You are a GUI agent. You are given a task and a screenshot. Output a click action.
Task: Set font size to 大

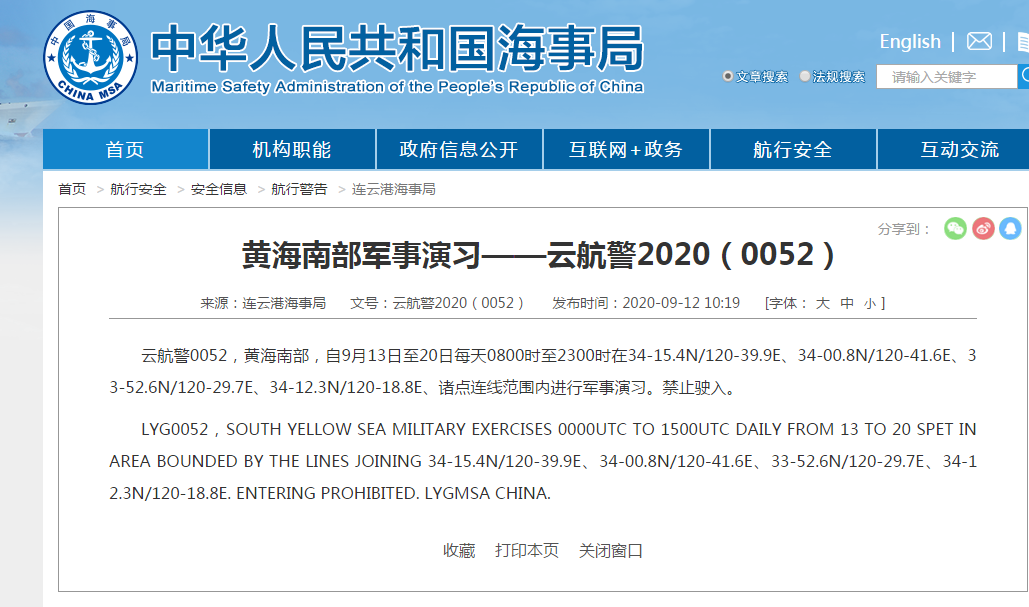click(822, 303)
